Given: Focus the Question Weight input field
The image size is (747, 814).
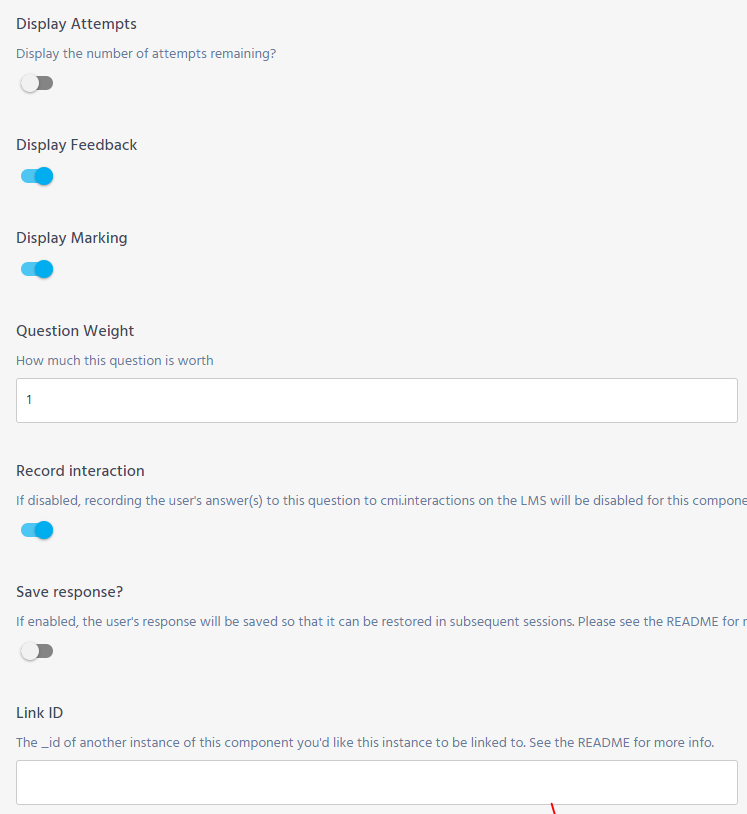Looking at the screenshot, I should point(377,400).
